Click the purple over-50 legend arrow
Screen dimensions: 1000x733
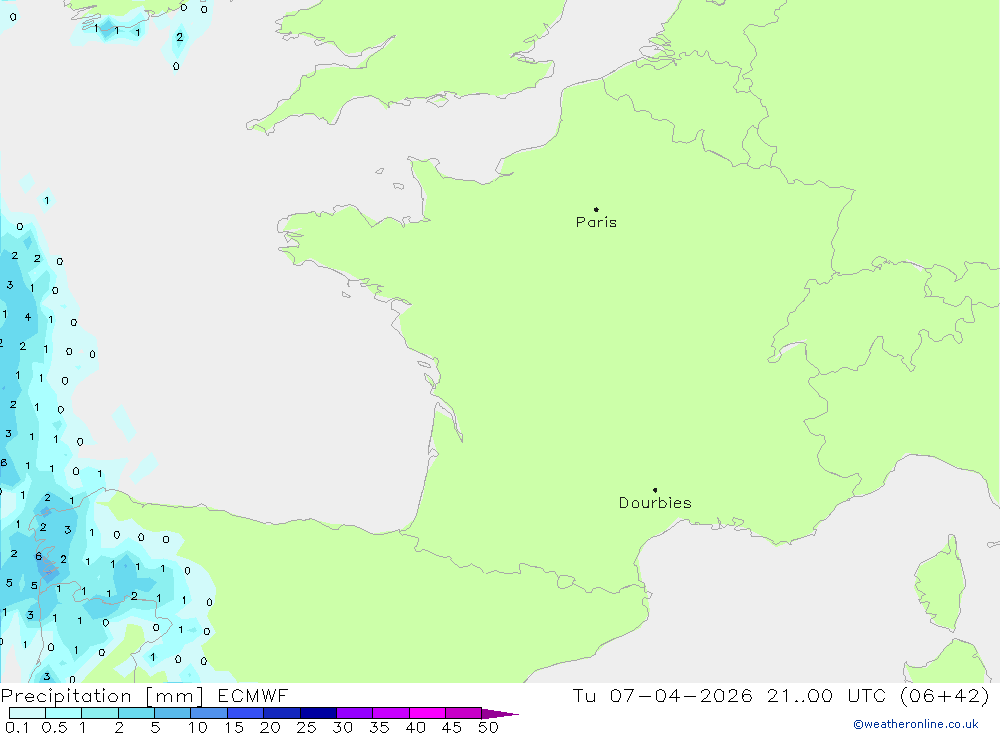[x=500, y=713]
